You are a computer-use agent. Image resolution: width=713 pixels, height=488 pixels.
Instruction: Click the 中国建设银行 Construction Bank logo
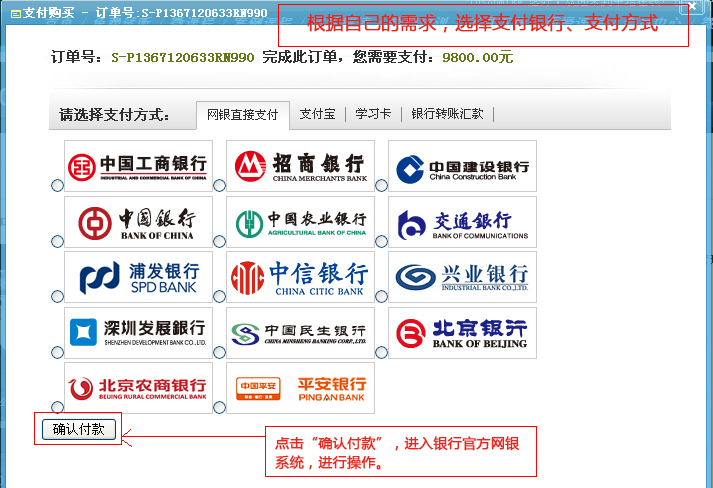[x=462, y=166]
